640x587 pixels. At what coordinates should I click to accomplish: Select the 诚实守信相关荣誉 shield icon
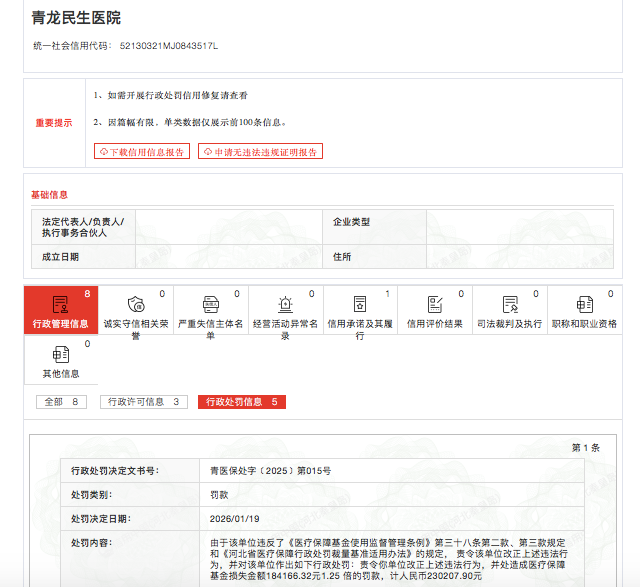(x=135, y=304)
